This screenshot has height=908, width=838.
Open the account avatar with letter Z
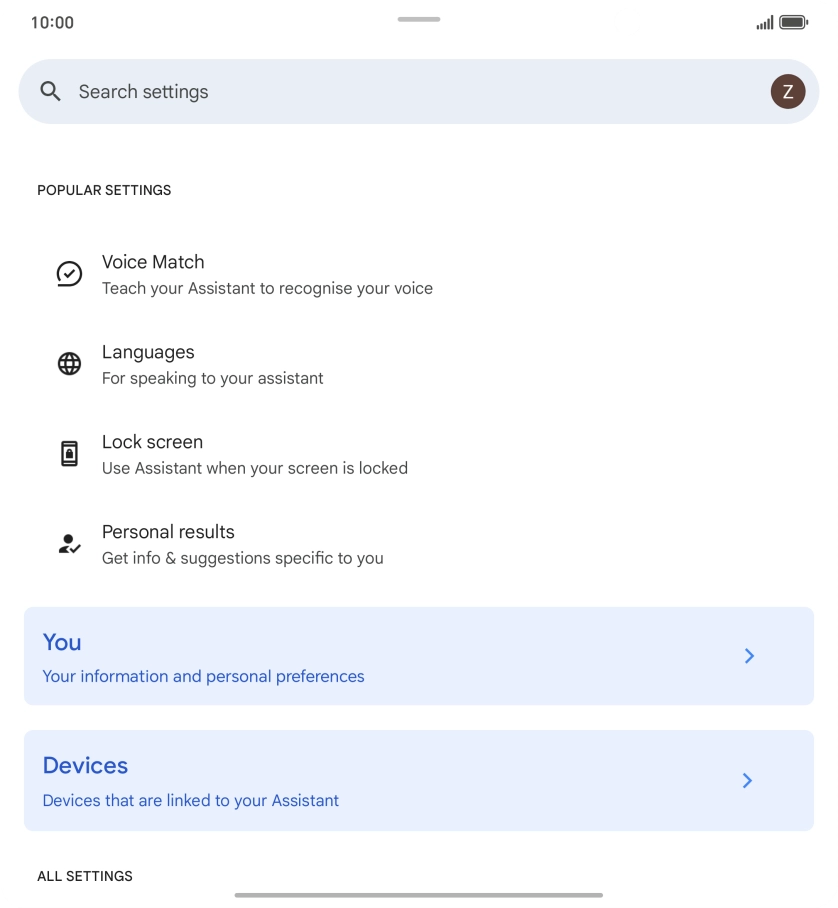click(x=787, y=91)
